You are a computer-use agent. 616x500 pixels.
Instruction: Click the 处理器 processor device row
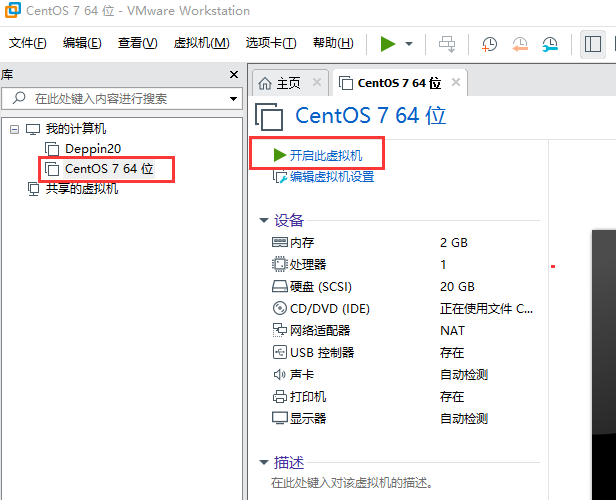[405, 265]
